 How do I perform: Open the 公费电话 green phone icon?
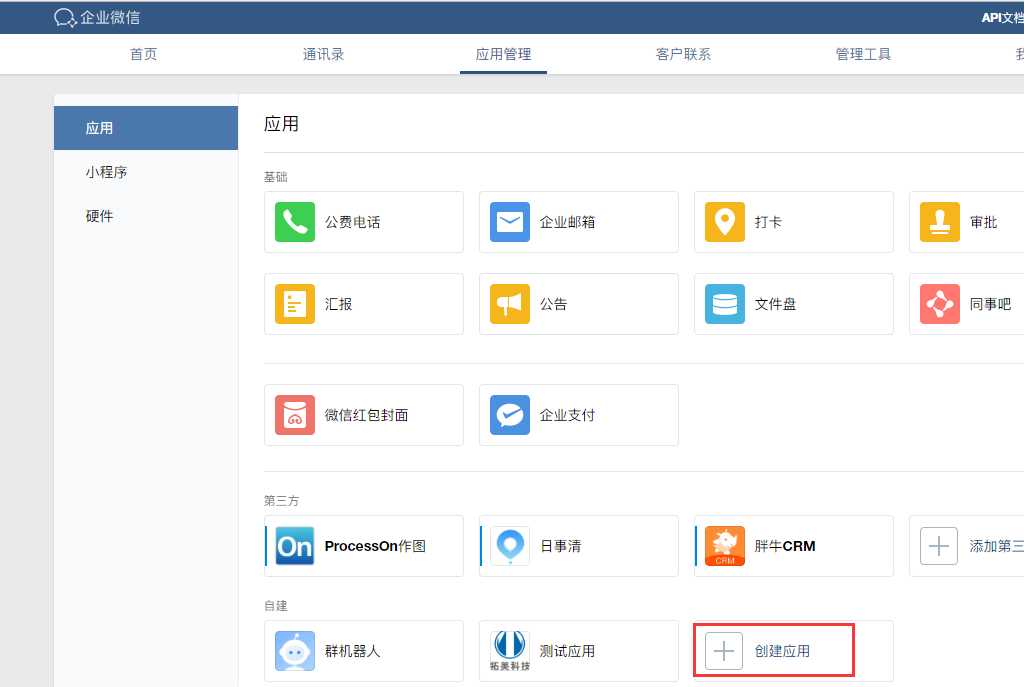tap(295, 222)
